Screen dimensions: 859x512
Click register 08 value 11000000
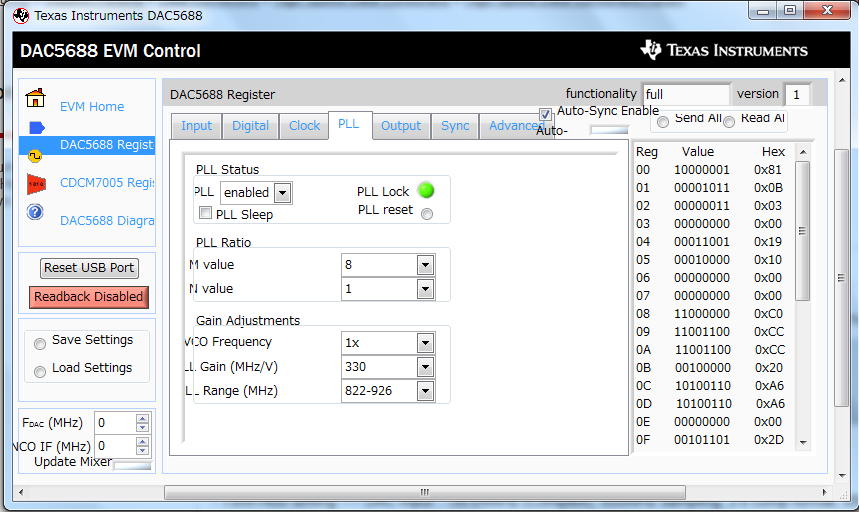tap(702, 314)
